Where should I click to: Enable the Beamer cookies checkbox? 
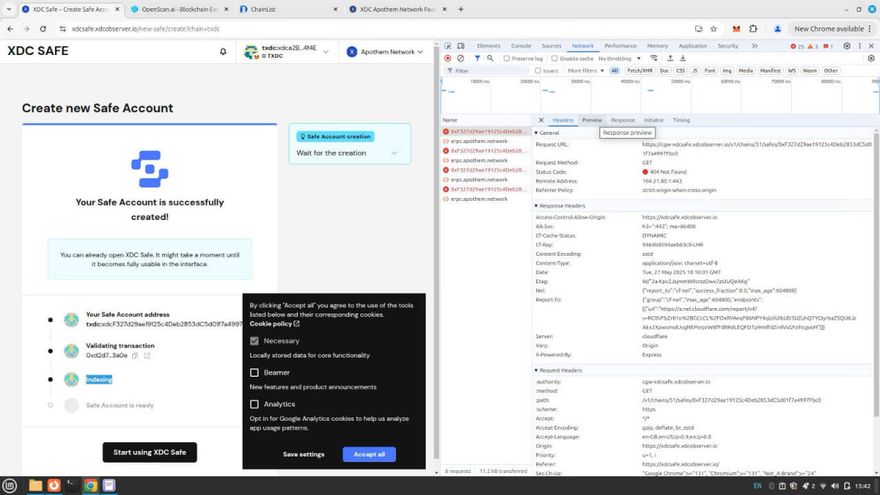(x=255, y=372)
